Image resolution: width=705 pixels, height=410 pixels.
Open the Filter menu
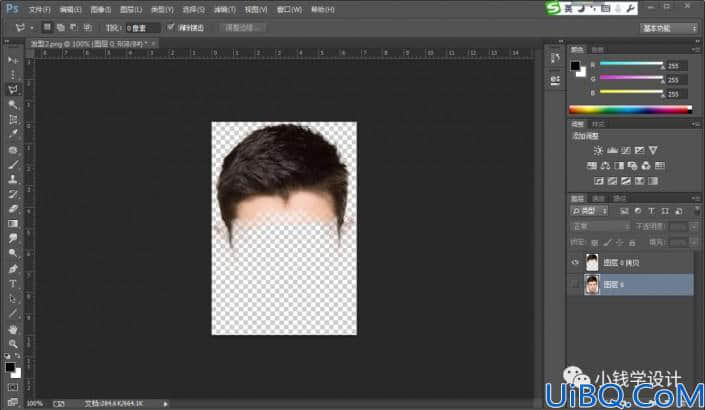point(224,9)
